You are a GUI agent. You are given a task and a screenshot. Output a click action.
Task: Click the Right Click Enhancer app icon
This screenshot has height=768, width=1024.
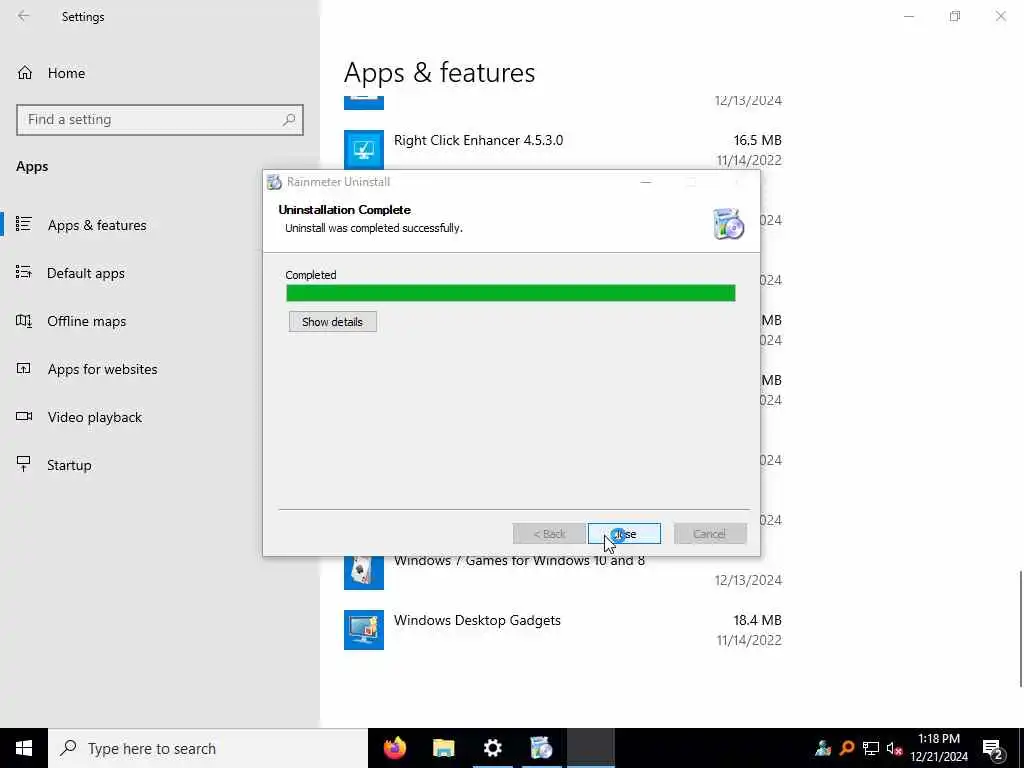click(x=364, y=150)
